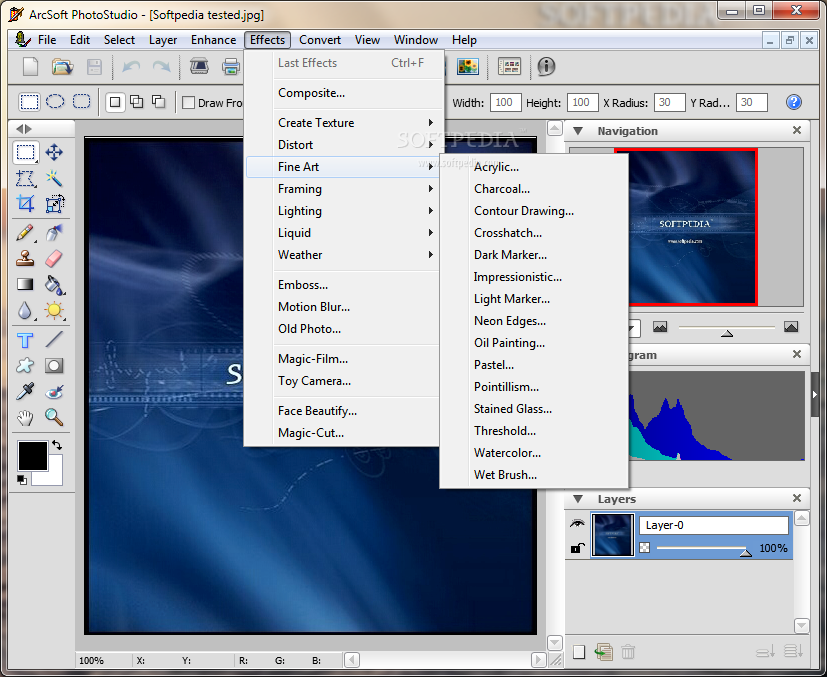The image size is (827, 677).
Task: Choose the rounded rectangle selection shape option
Action: pyautogui.click(x=81, y=101)
